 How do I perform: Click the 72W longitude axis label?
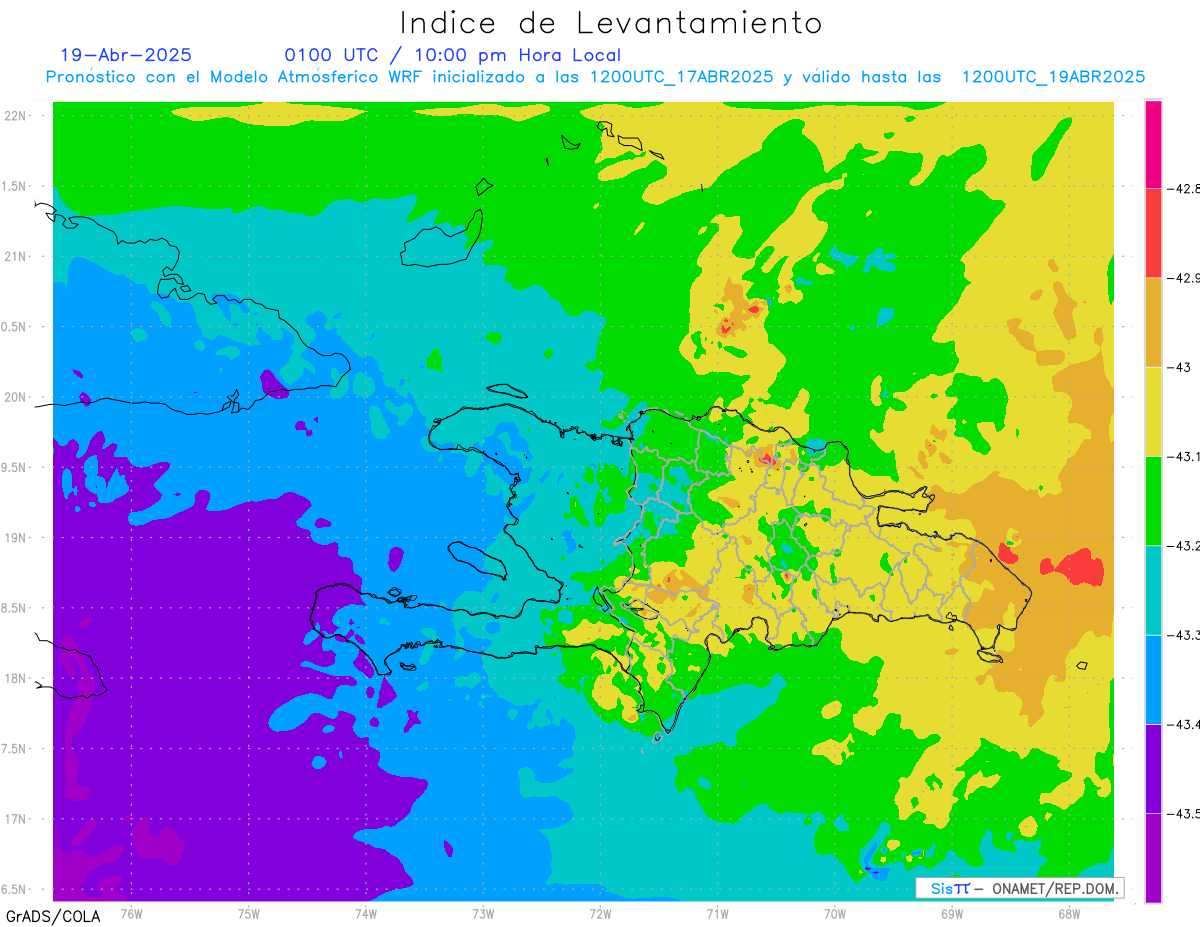tap(600, 913)
